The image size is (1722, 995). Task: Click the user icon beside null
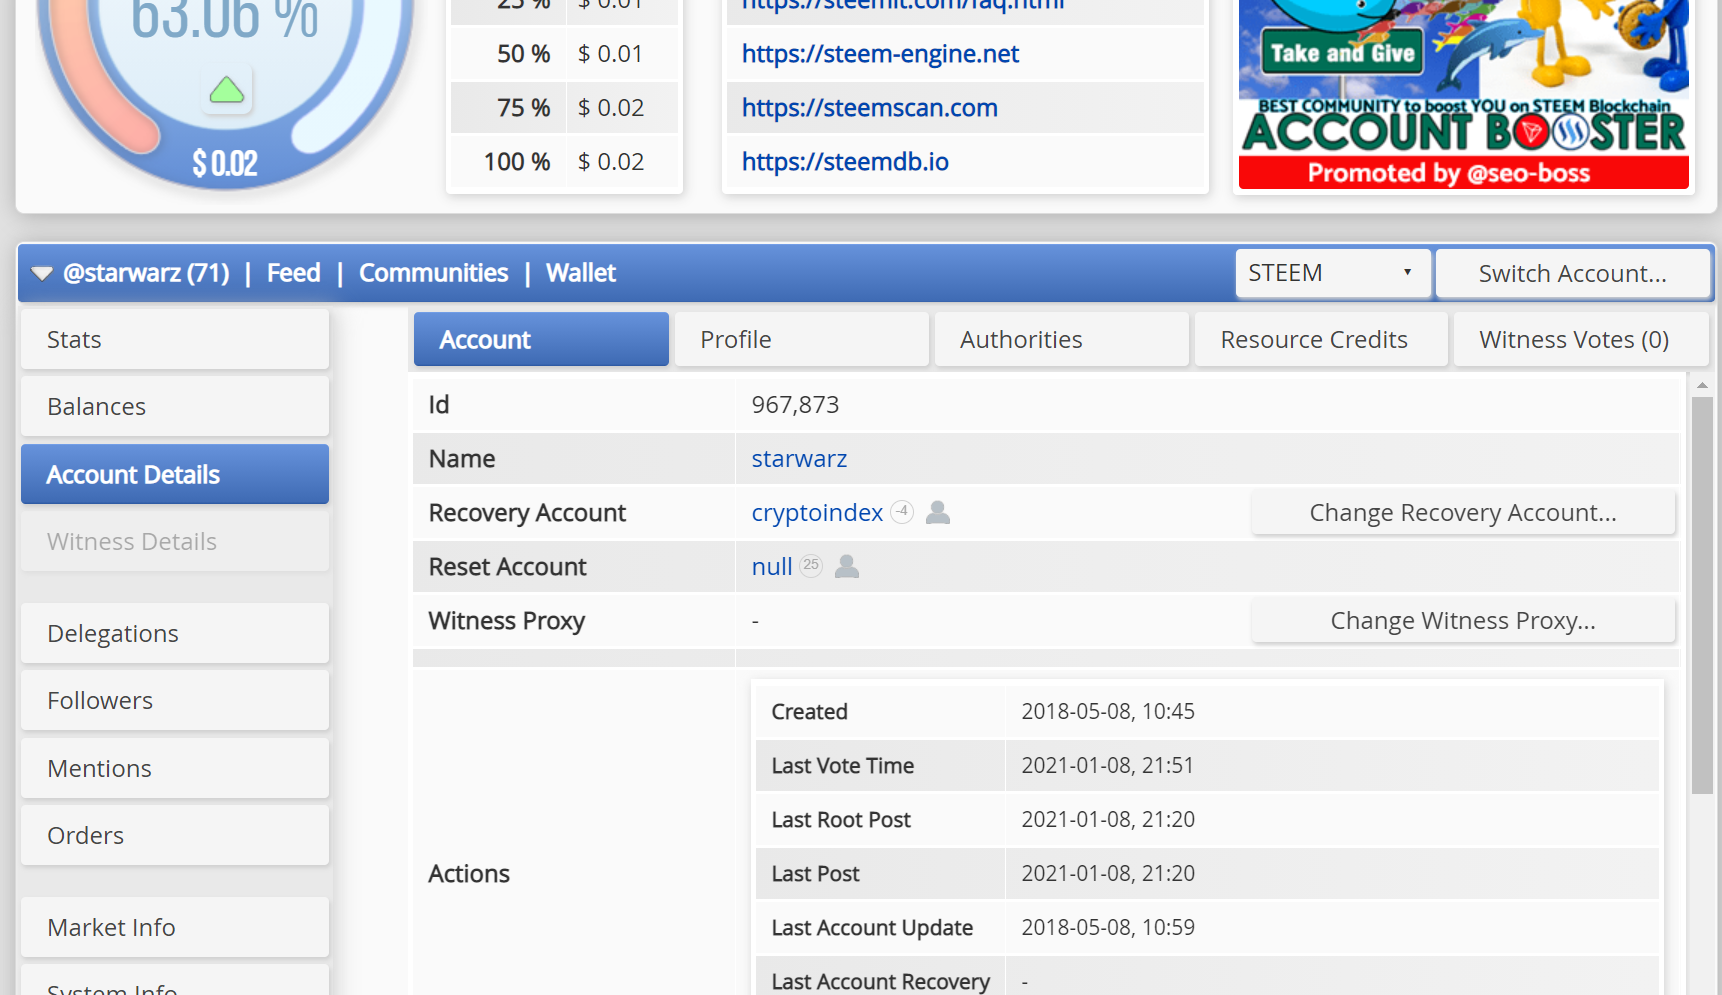[x=846, y=567]
